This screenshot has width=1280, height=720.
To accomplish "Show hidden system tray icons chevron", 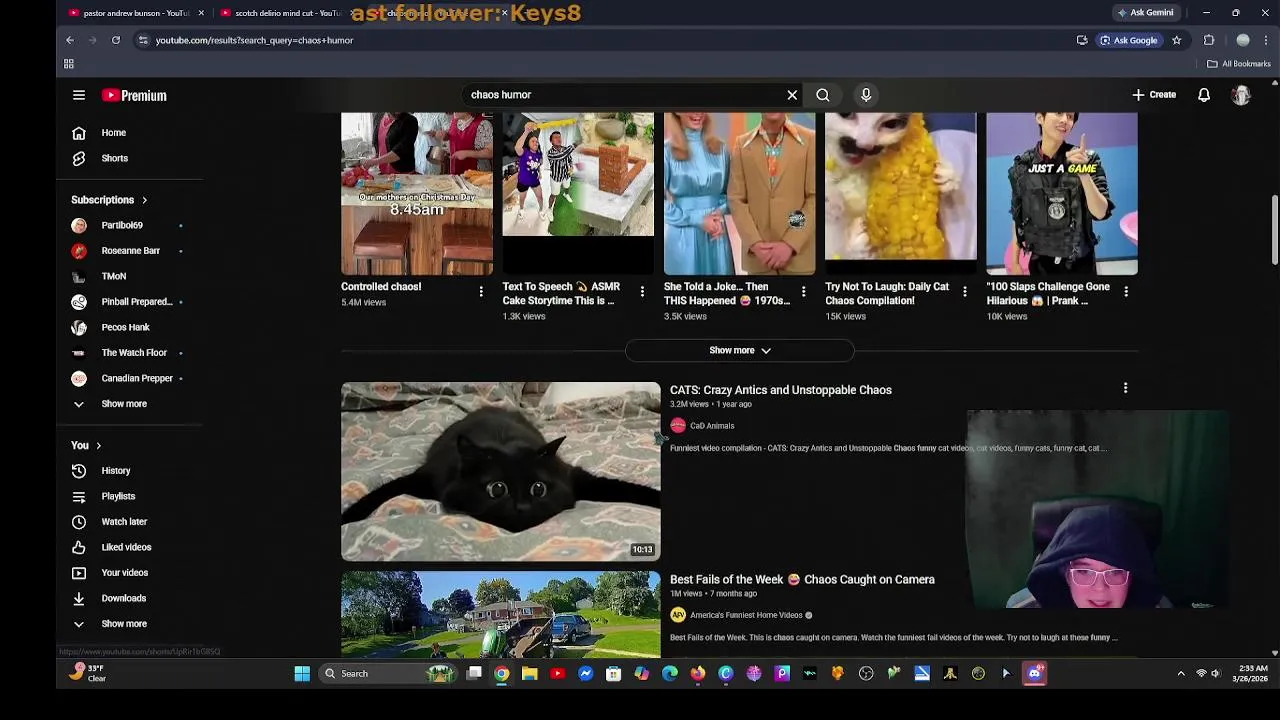I will (1181, 674).
